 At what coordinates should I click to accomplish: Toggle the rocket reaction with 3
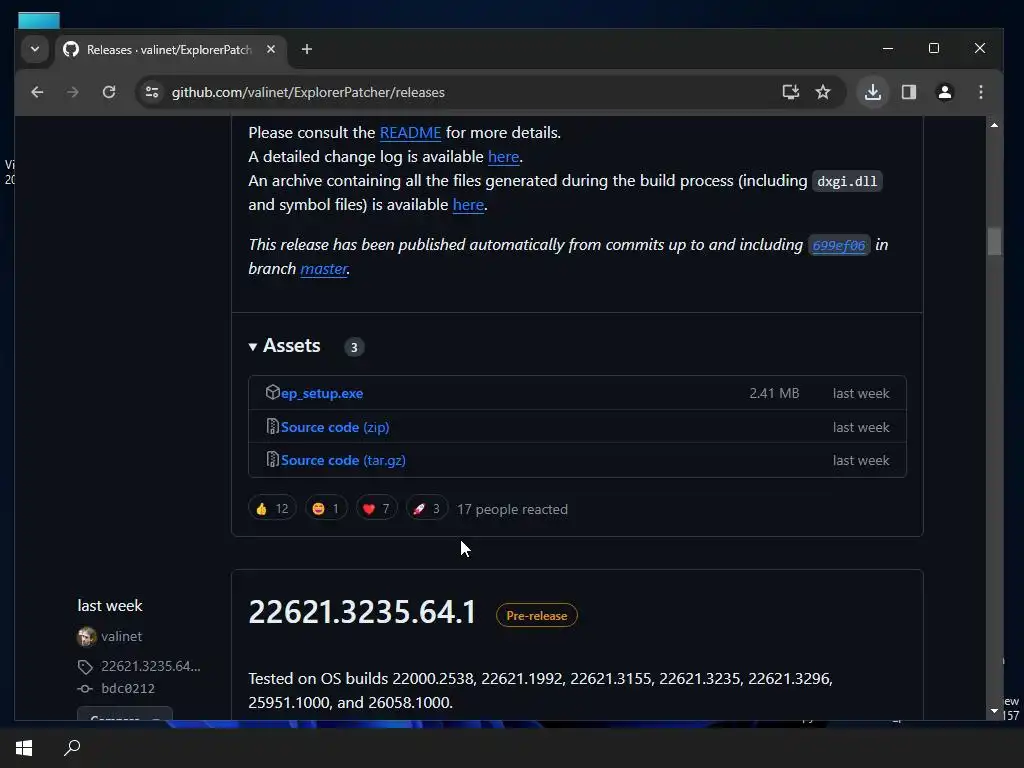[426, 509]
